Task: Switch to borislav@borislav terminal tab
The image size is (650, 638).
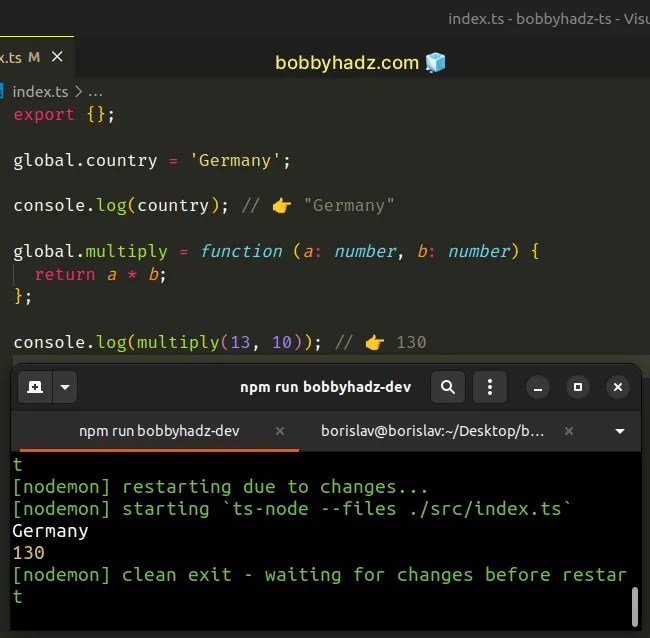Action: click(432, 431)
